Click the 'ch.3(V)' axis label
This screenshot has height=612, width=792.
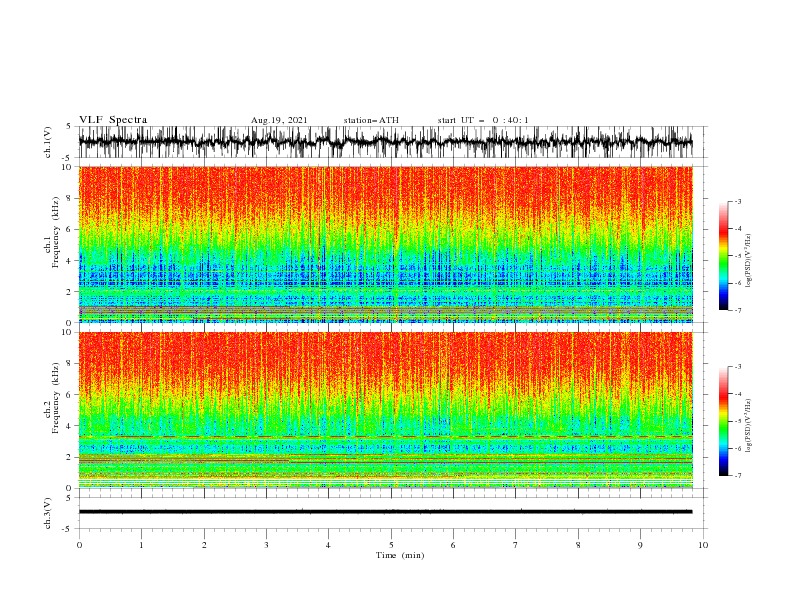pos(48,513)
